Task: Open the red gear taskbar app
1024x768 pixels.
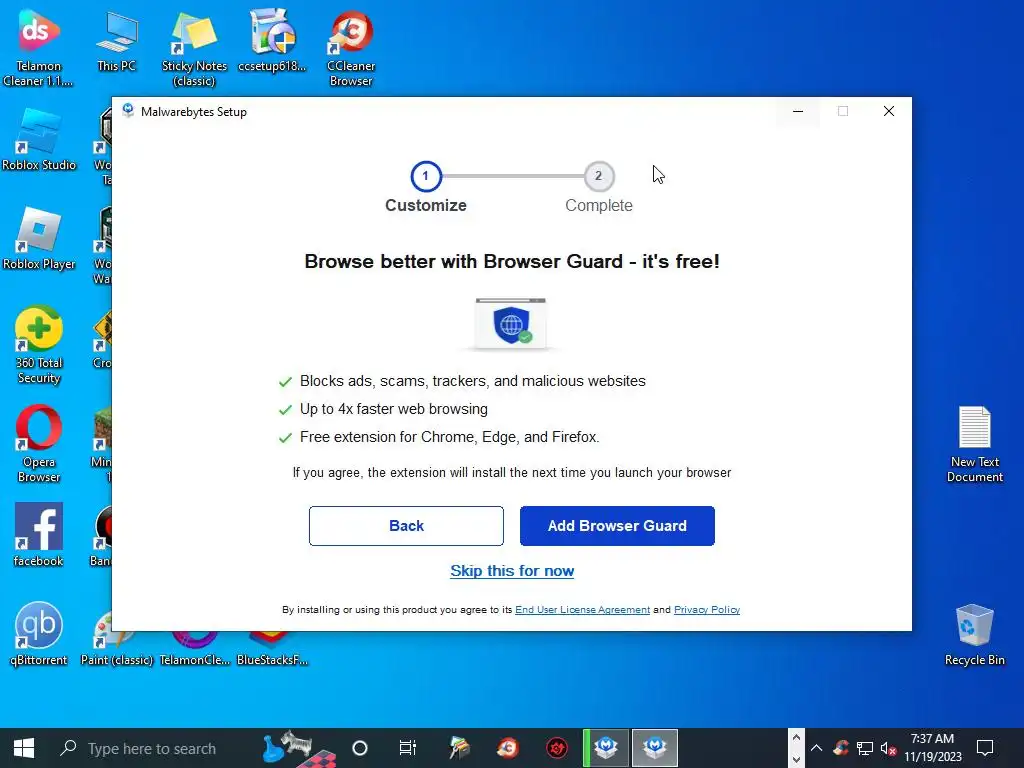Action: coord(557,748)
